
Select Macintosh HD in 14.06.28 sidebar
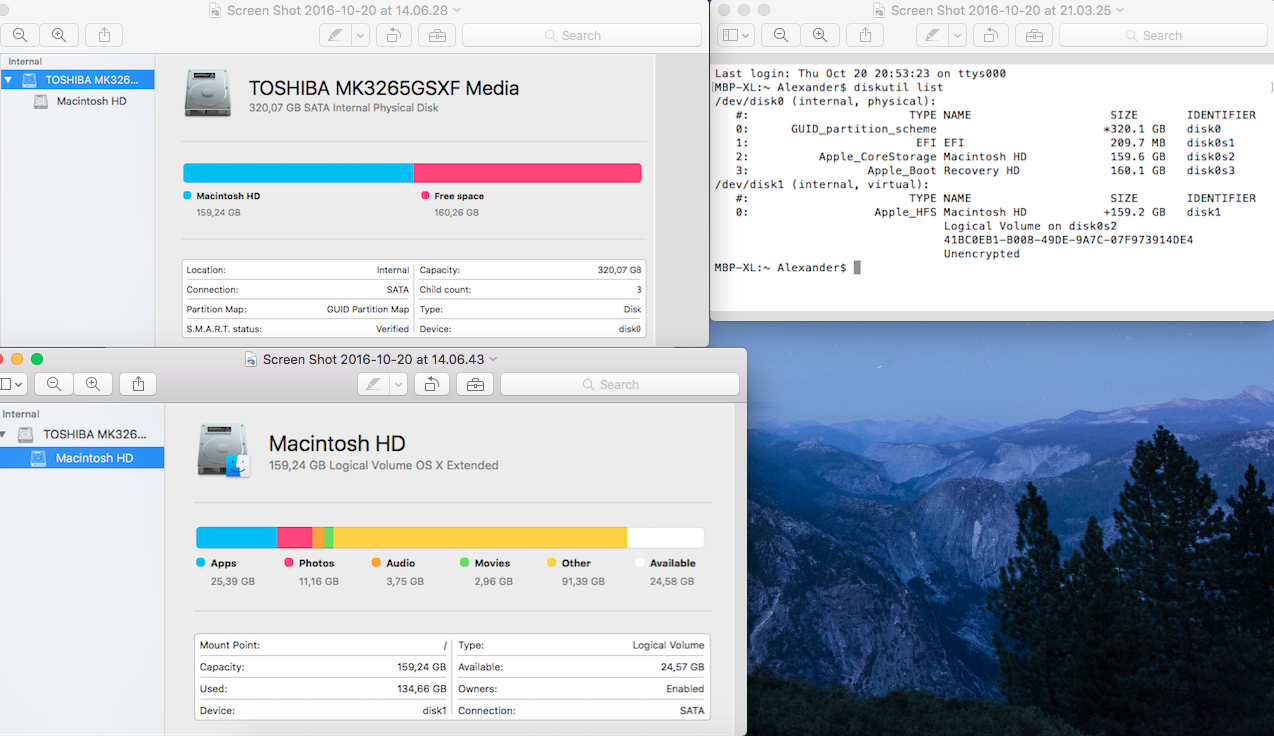[x=78, y=101]
